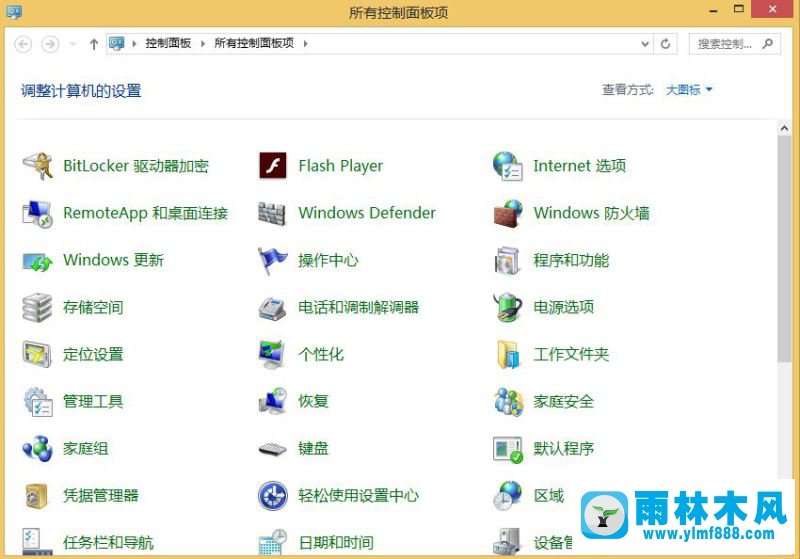Open the Internet 选项 globe icon
Screen dimensions: 800x559
[508, 166]
